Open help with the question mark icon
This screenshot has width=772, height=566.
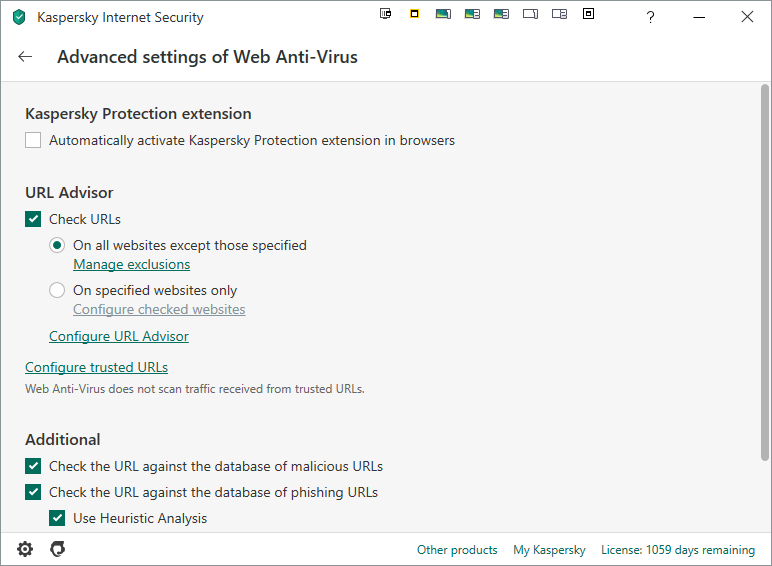pos(651,17)
